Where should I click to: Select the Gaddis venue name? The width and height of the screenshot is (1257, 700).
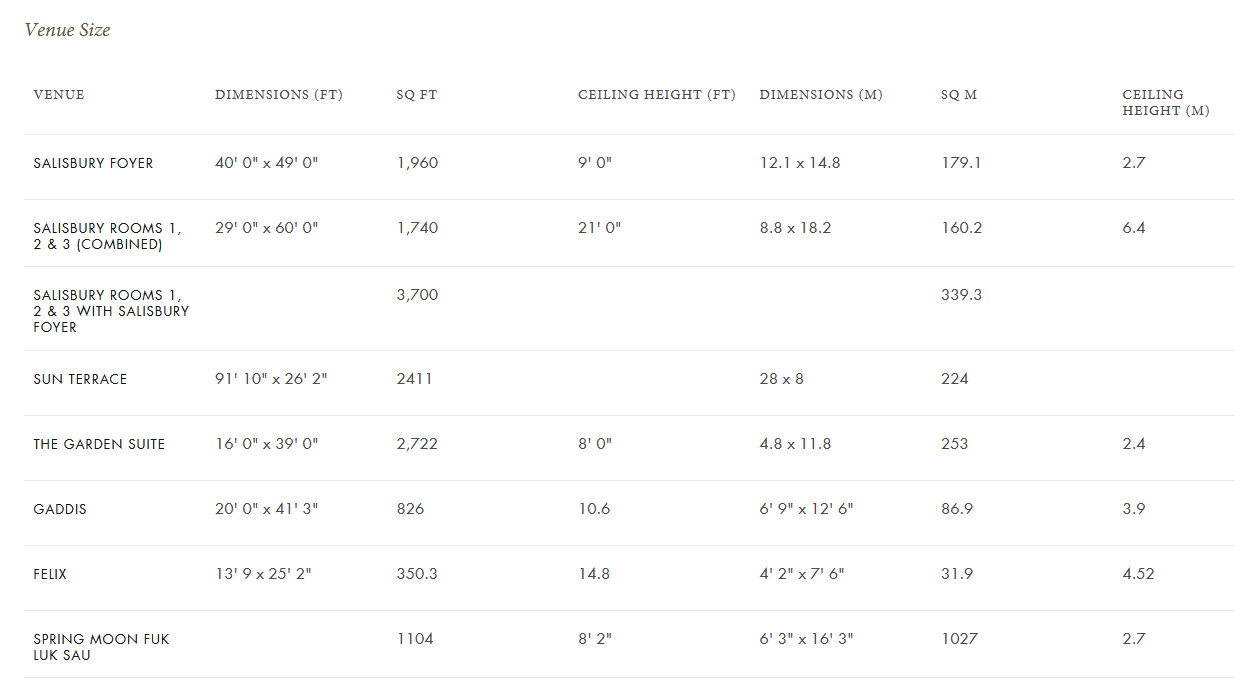pyautogui.click(x=60, y=509)
